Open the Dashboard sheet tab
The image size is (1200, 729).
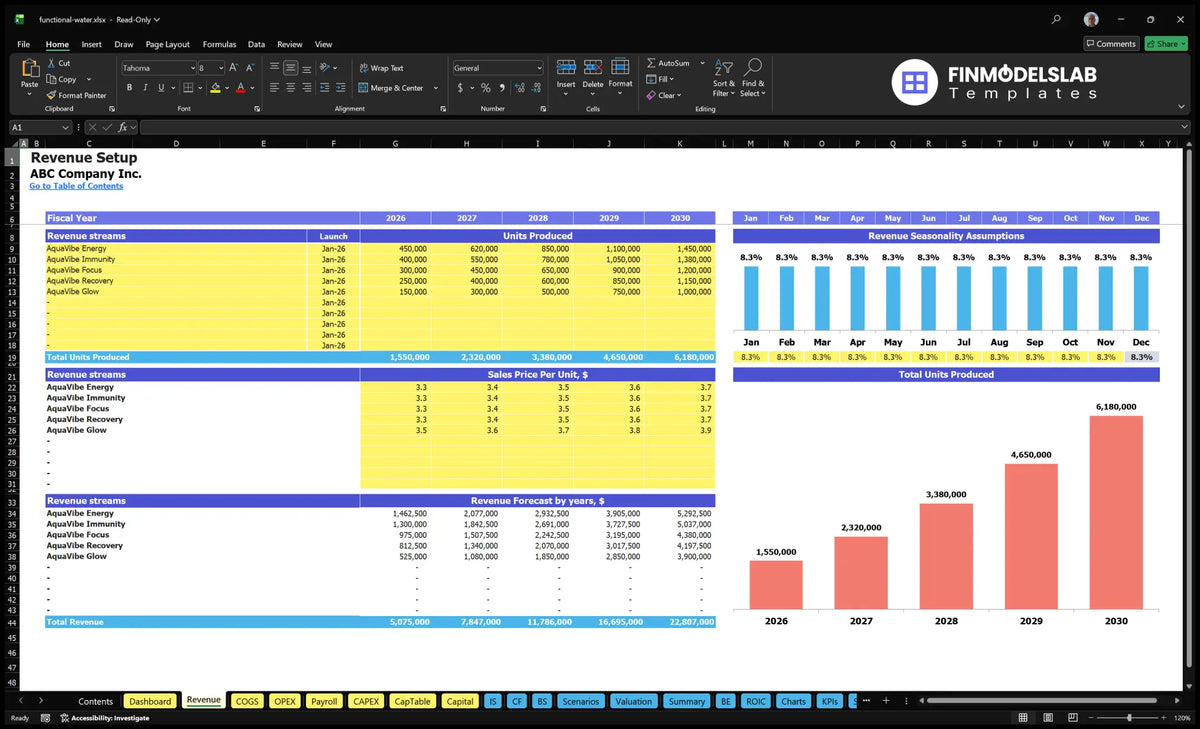point(150,701)
